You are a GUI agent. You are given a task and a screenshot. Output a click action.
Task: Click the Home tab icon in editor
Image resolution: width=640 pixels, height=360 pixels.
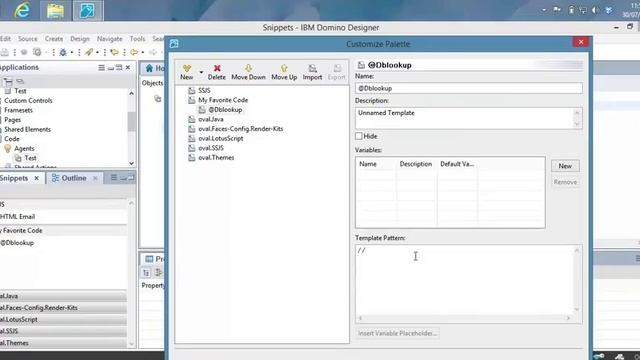(149, 68)
